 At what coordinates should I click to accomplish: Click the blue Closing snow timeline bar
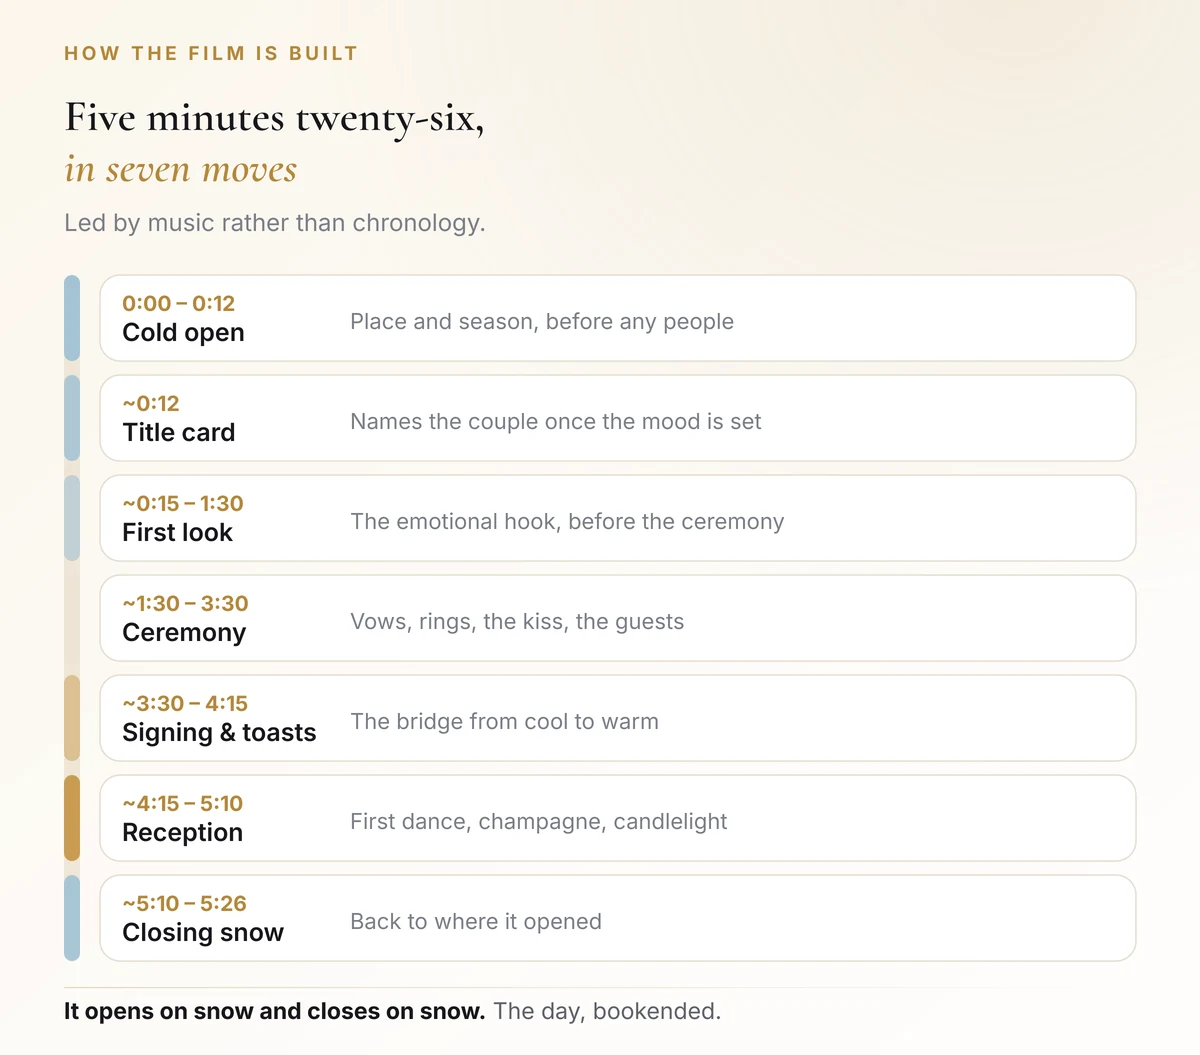(72, 918)
